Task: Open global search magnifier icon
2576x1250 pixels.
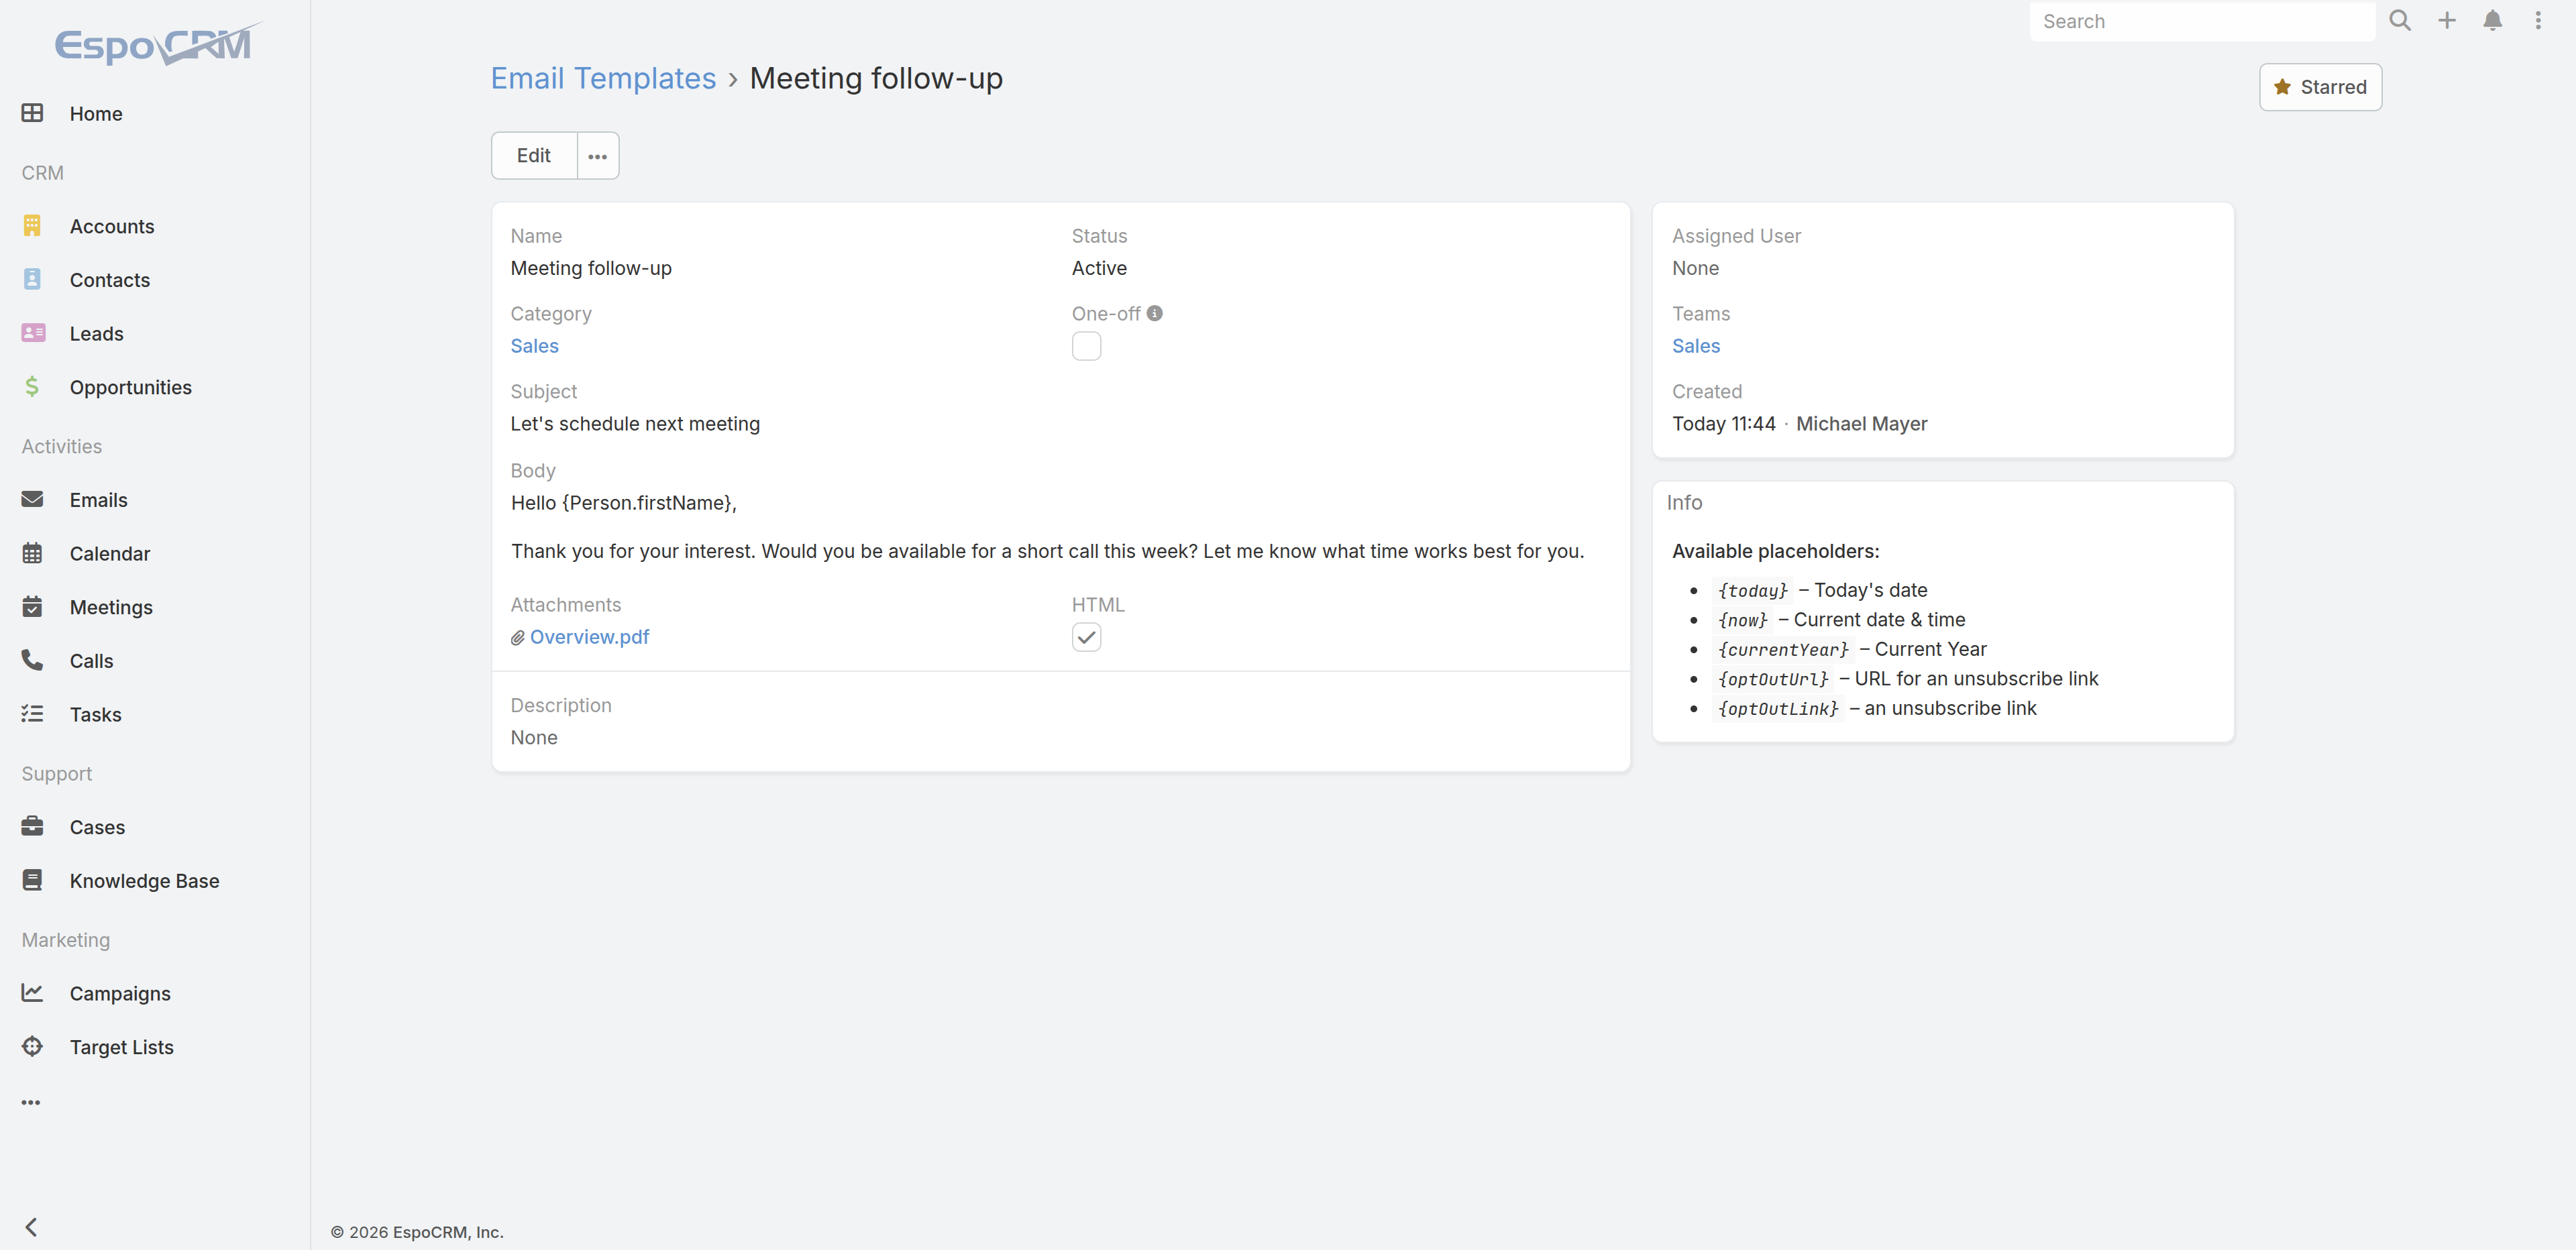Action: [x=2400, y=21]
